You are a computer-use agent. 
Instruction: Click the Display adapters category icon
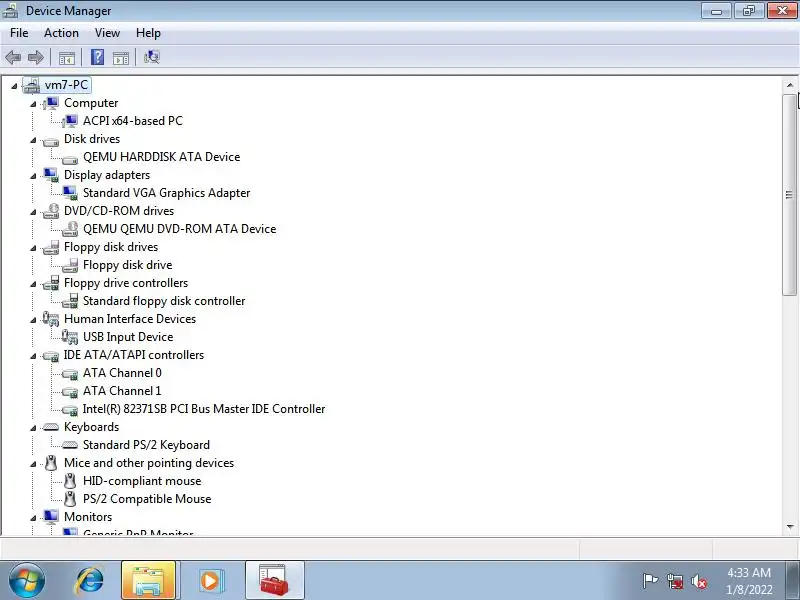[51, 175]
